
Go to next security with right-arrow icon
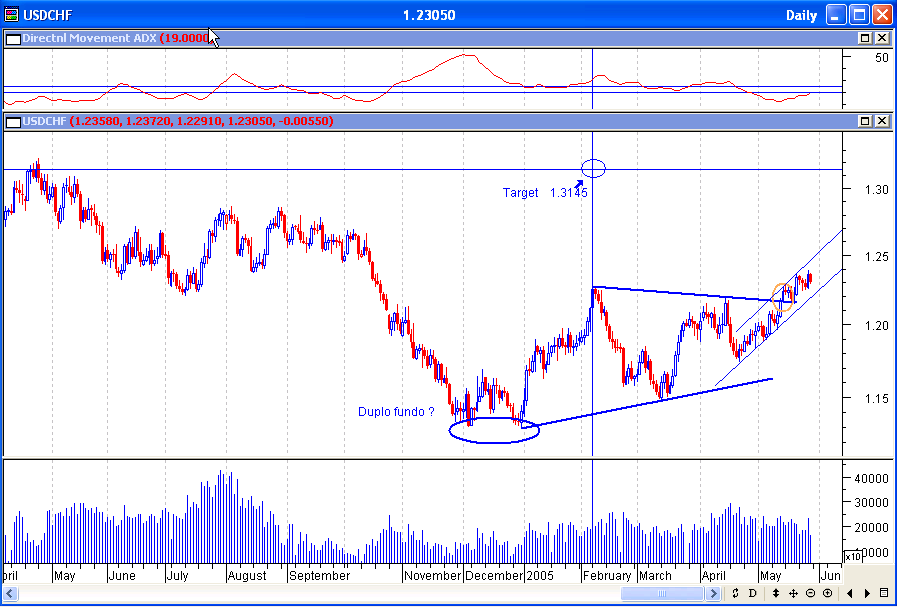[x=867, y=593]
